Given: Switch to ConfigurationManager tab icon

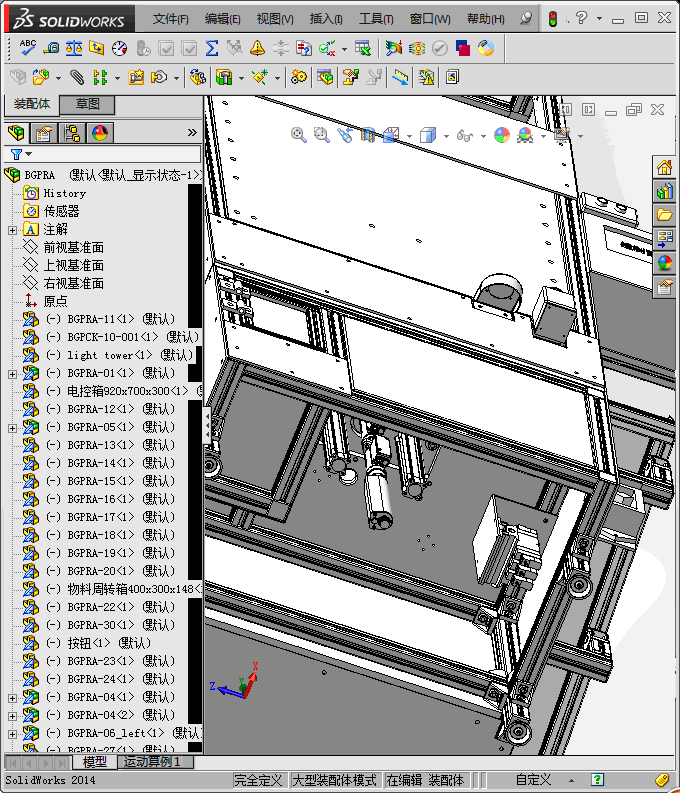Looking at the screenshot, I should point(72,133).
